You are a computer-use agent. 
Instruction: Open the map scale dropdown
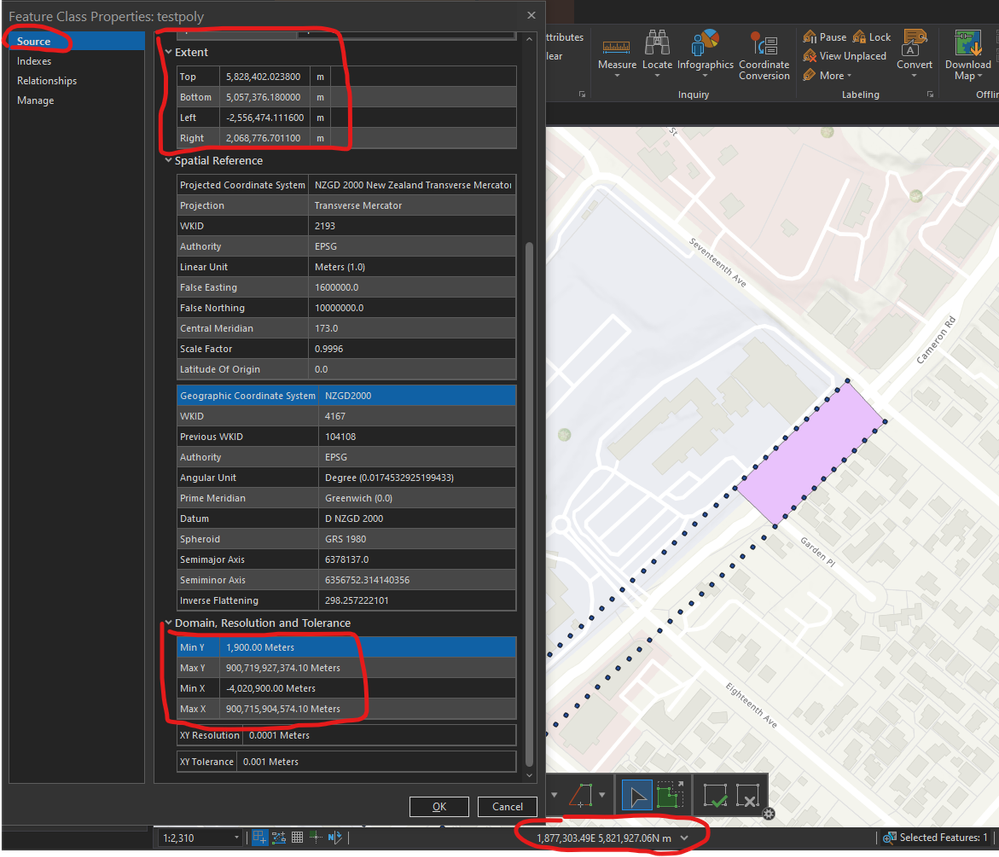(x=237, y=837)
